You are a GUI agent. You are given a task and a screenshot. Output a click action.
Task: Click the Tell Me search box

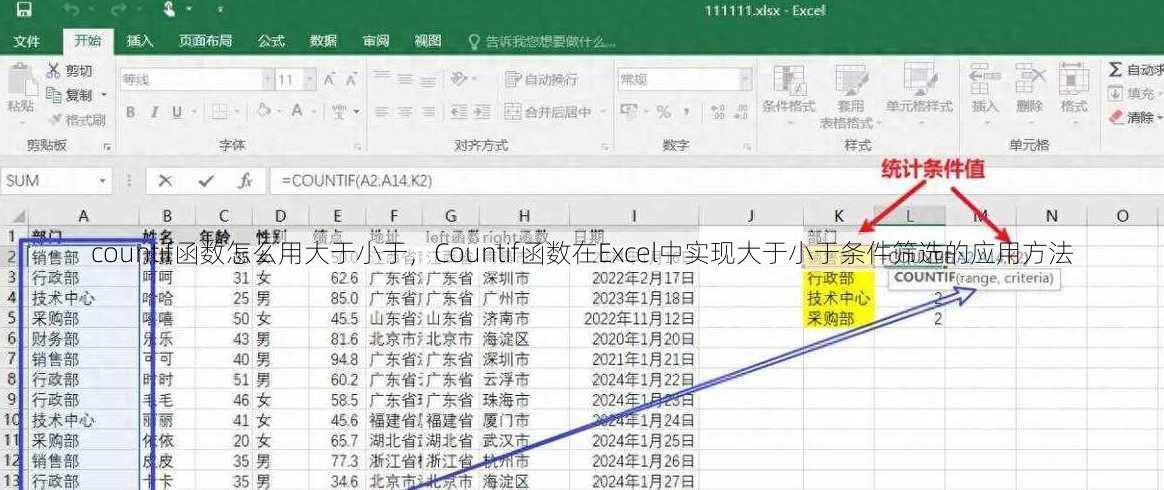click(543, 42)
